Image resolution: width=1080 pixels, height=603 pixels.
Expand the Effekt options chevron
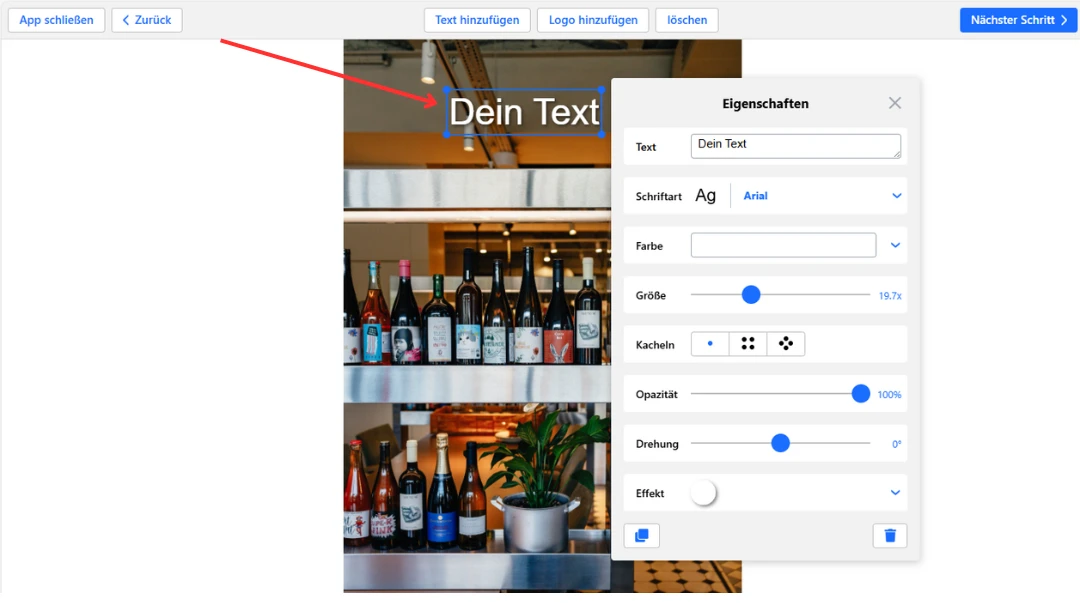[x=896, y=493]
